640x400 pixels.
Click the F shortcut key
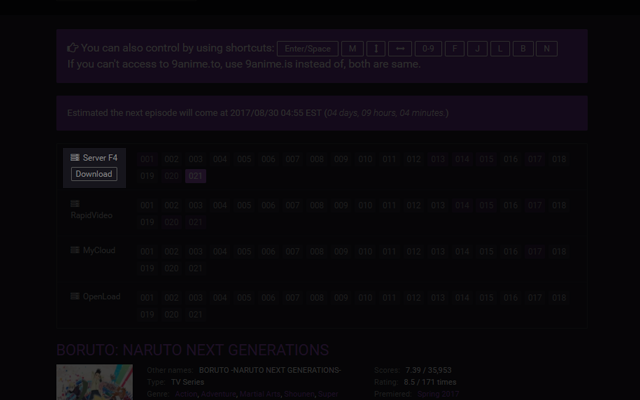[454, 49]
